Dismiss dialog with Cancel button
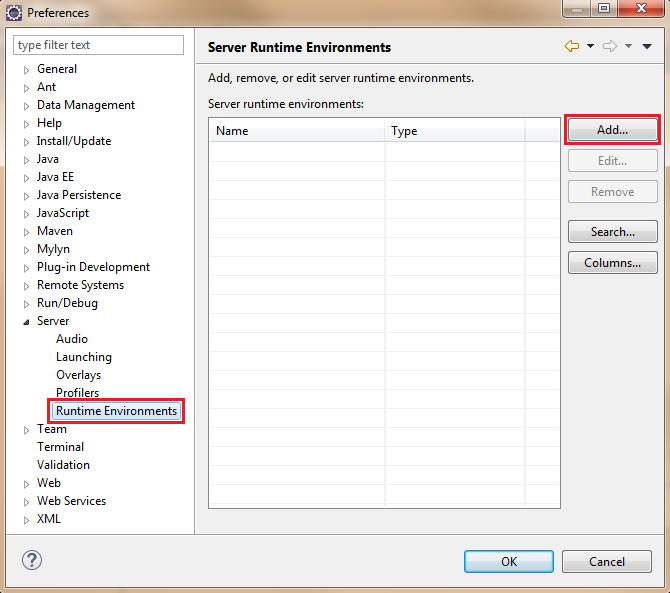This screenshot has width=670, height=593. click(607, 561)
